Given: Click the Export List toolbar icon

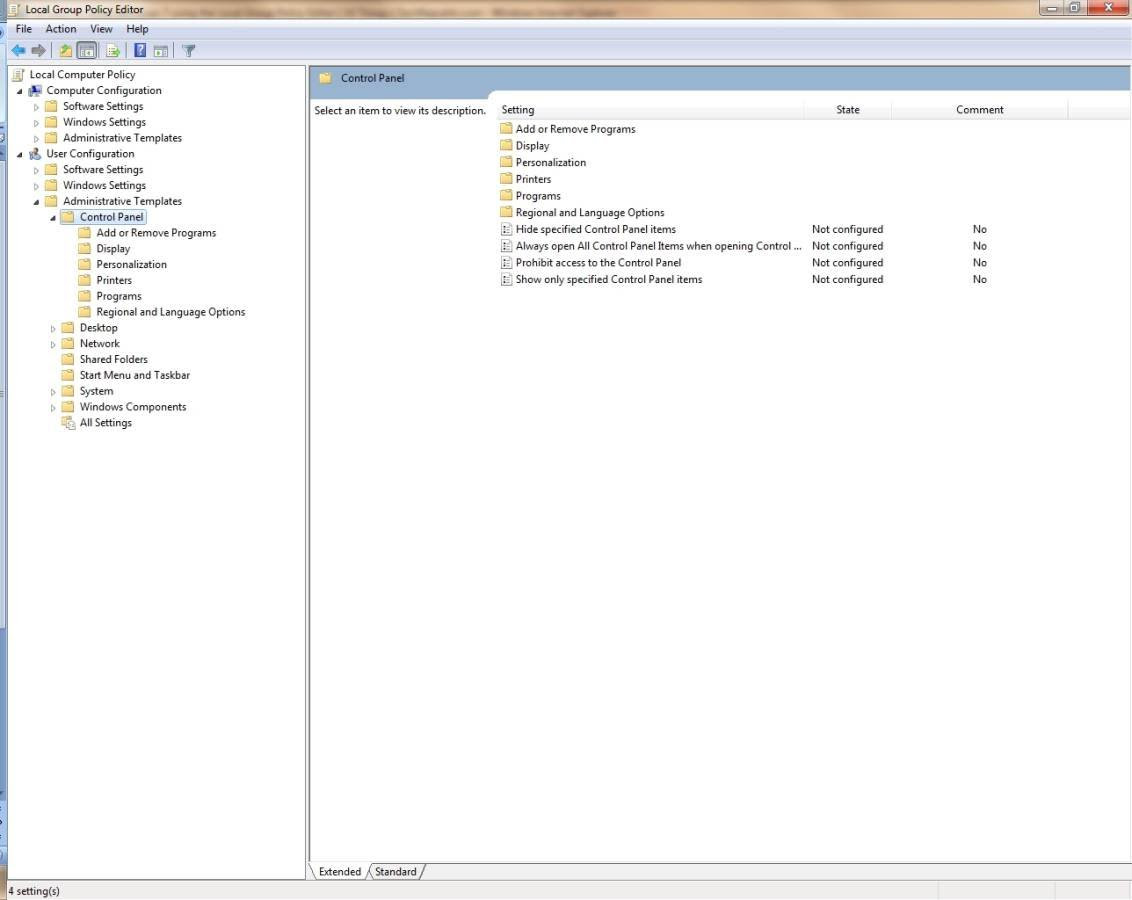Looking at the screenshot, I should (113, 51).
